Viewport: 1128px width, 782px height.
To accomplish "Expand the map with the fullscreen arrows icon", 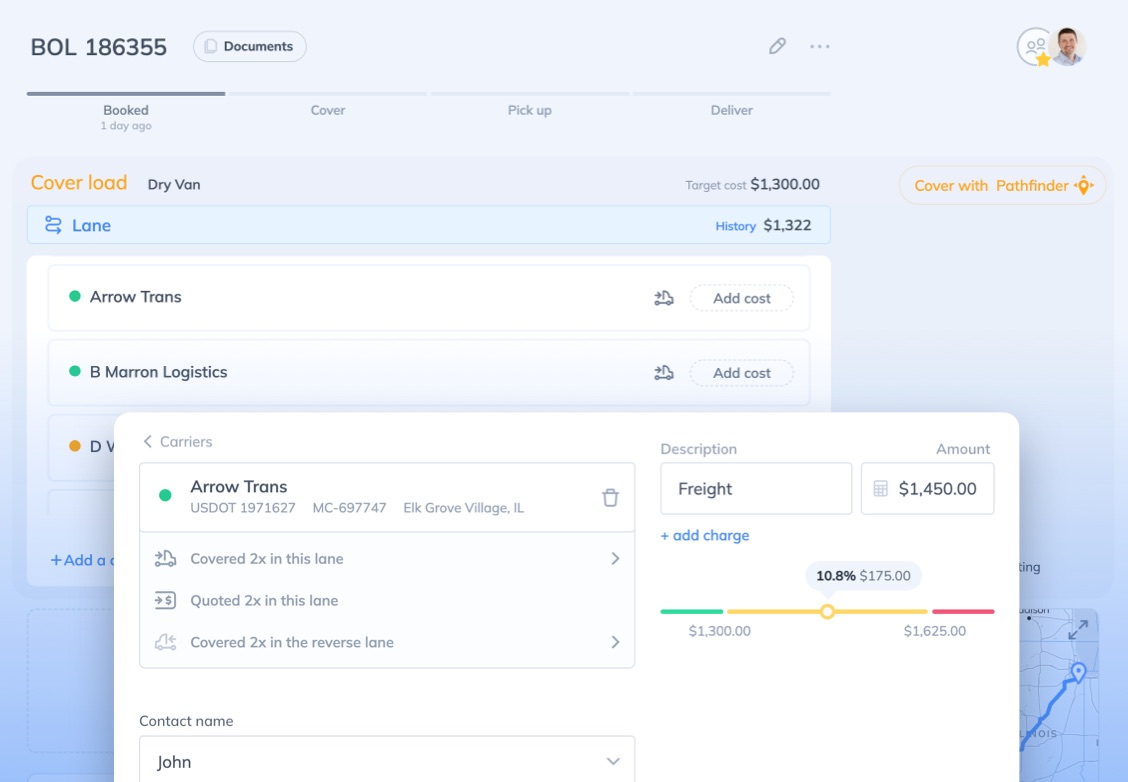I will pos(1078,631).
